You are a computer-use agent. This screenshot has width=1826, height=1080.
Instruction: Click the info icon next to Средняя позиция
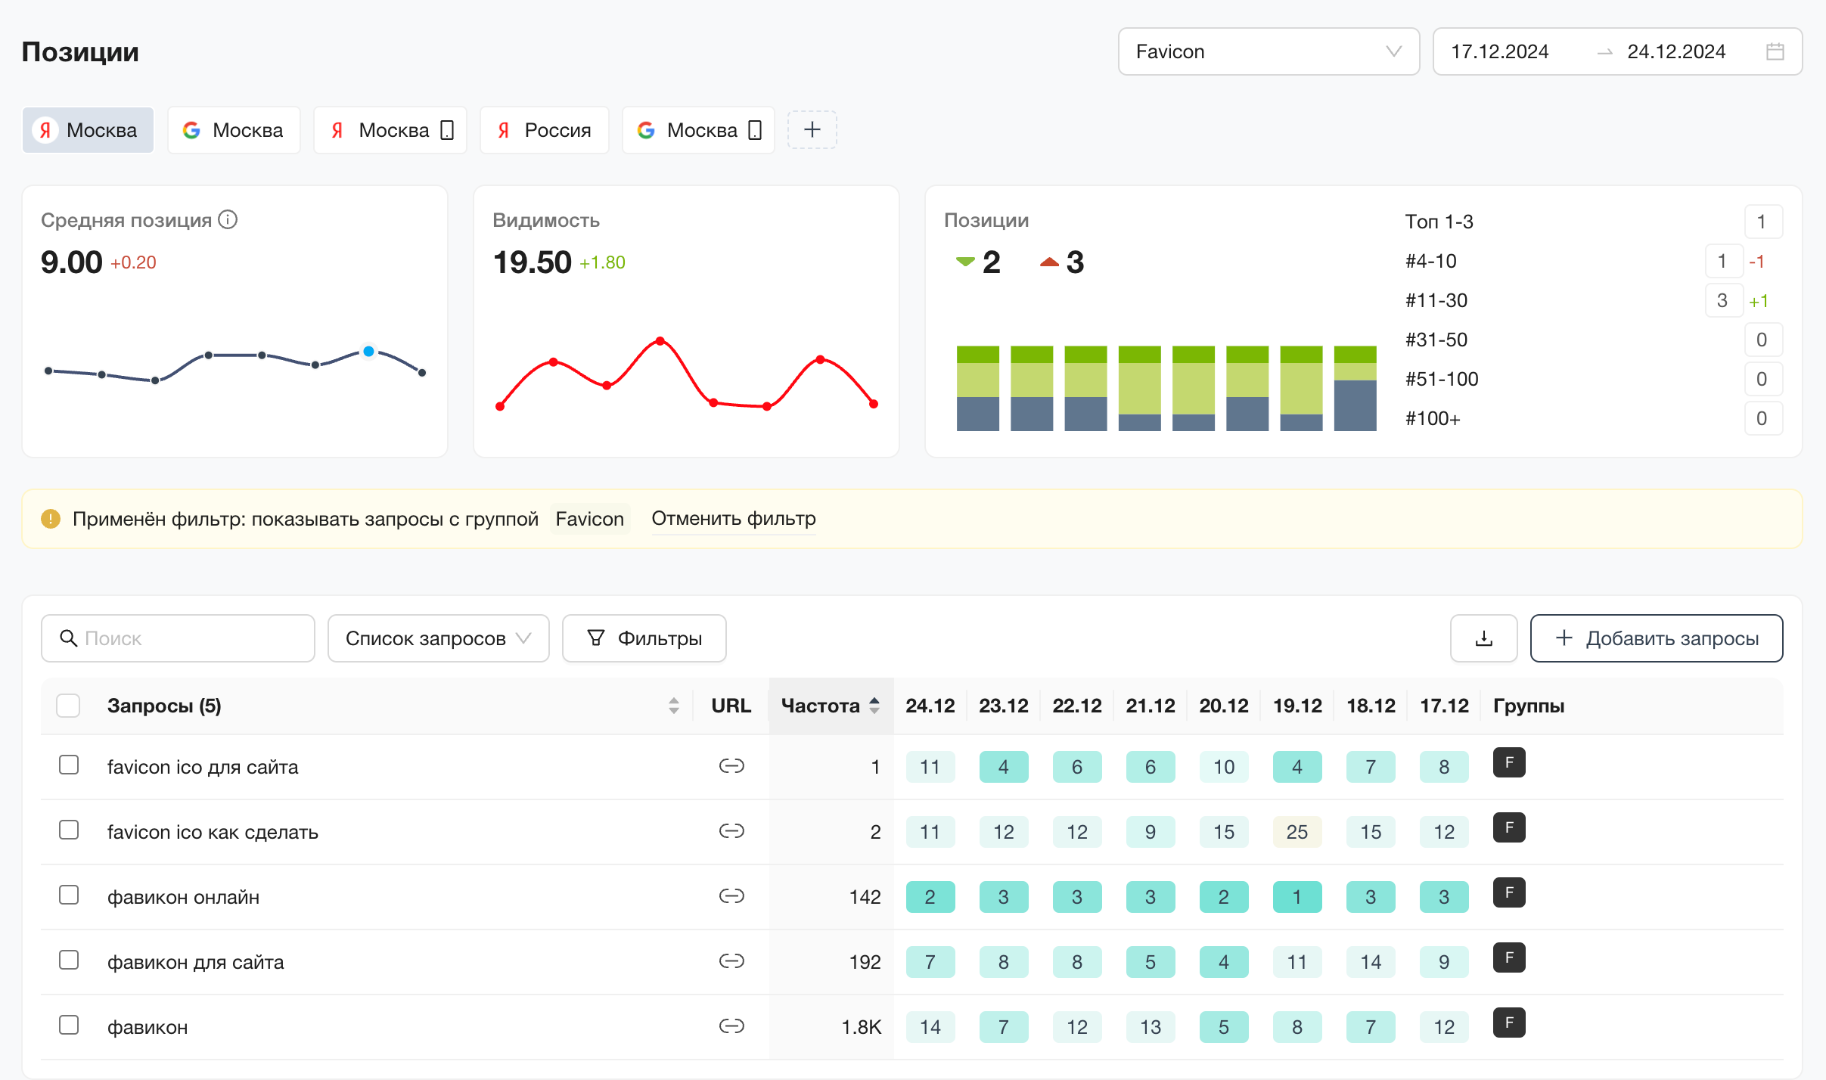coord(228,220)
